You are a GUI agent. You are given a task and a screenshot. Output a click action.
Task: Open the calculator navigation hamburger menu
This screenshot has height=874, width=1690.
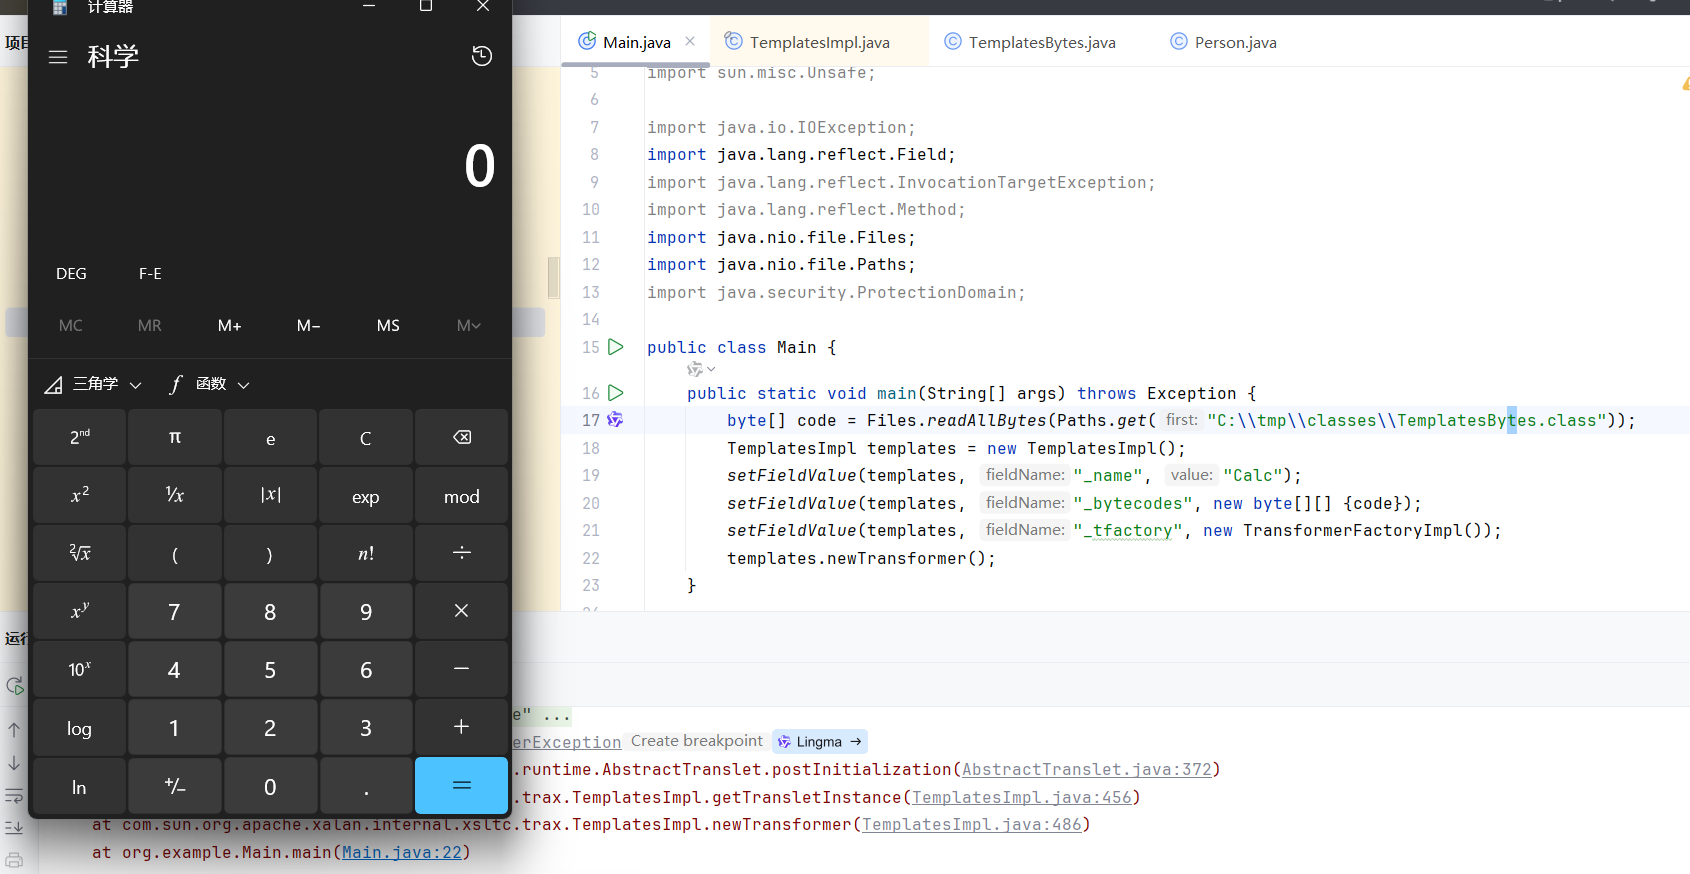(x=58, y=57)
